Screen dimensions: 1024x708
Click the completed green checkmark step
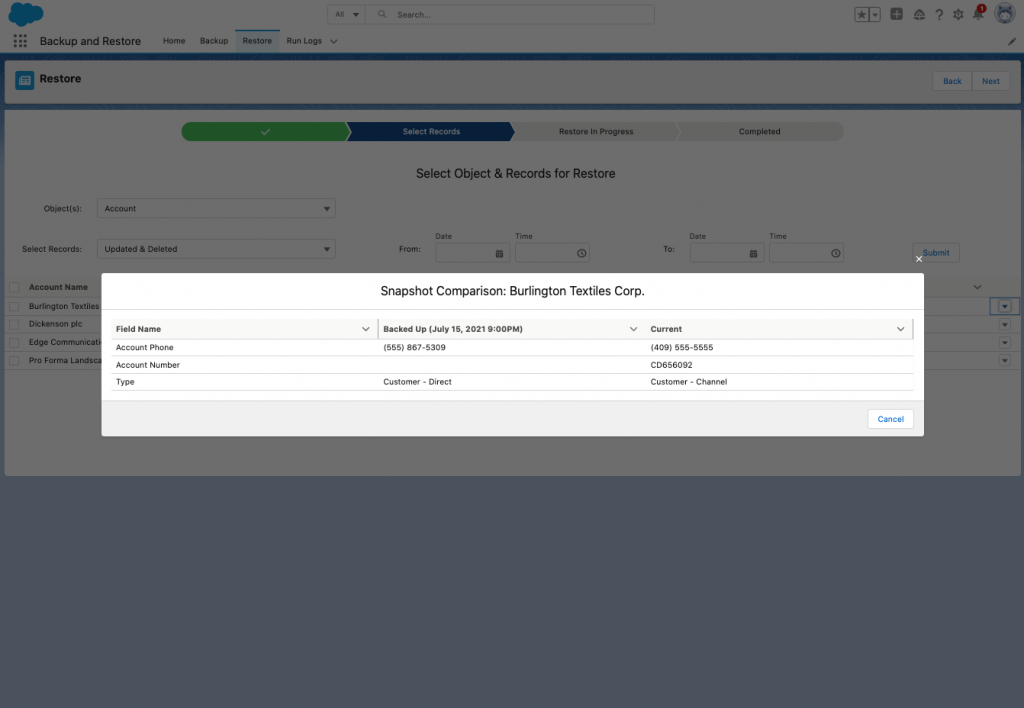point(265,131)
